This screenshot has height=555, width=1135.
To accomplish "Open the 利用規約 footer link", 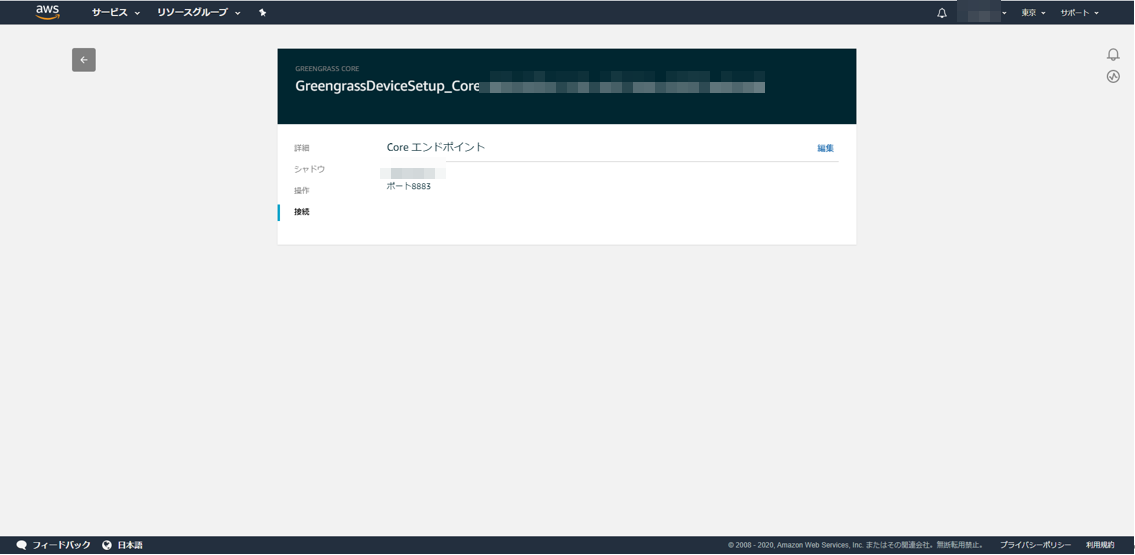I will tap(1100, 545).
